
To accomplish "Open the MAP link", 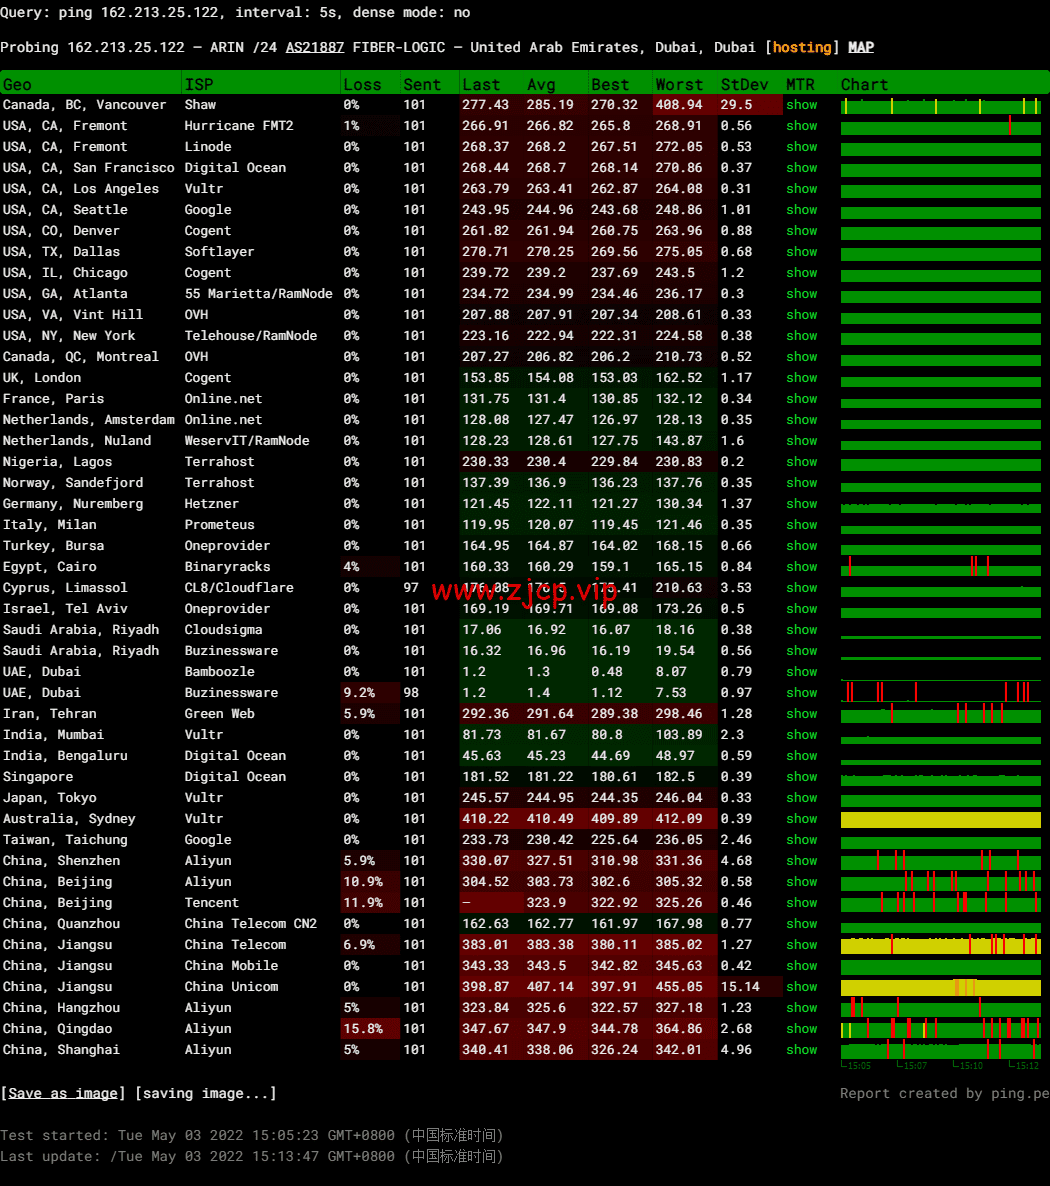I will pos(861,47).
